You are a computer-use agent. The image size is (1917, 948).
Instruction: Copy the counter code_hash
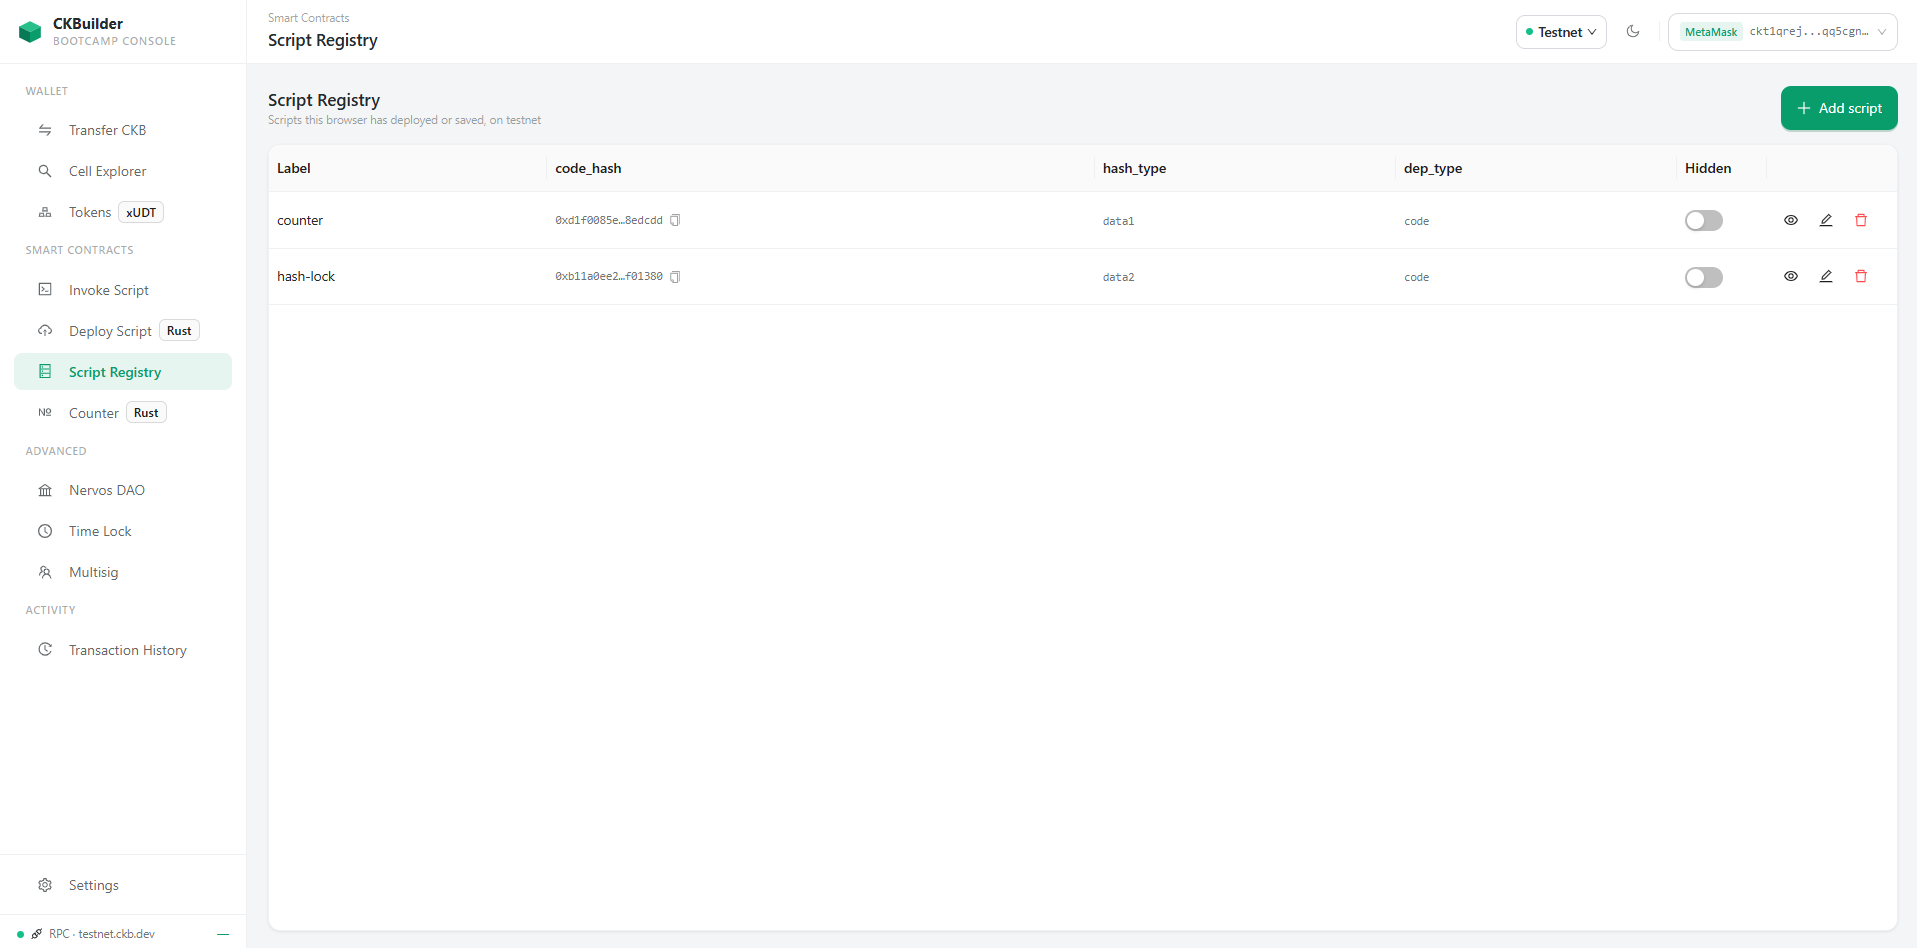[675, 220]
